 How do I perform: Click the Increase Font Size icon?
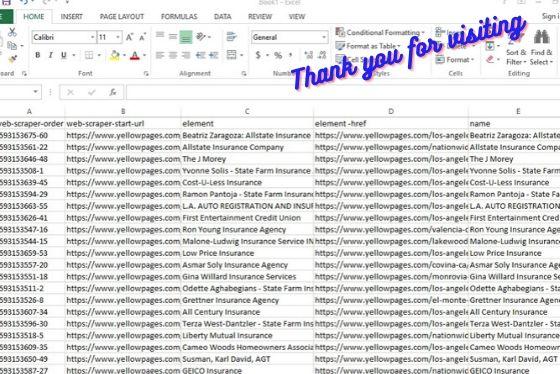click(x=129, y=37)
